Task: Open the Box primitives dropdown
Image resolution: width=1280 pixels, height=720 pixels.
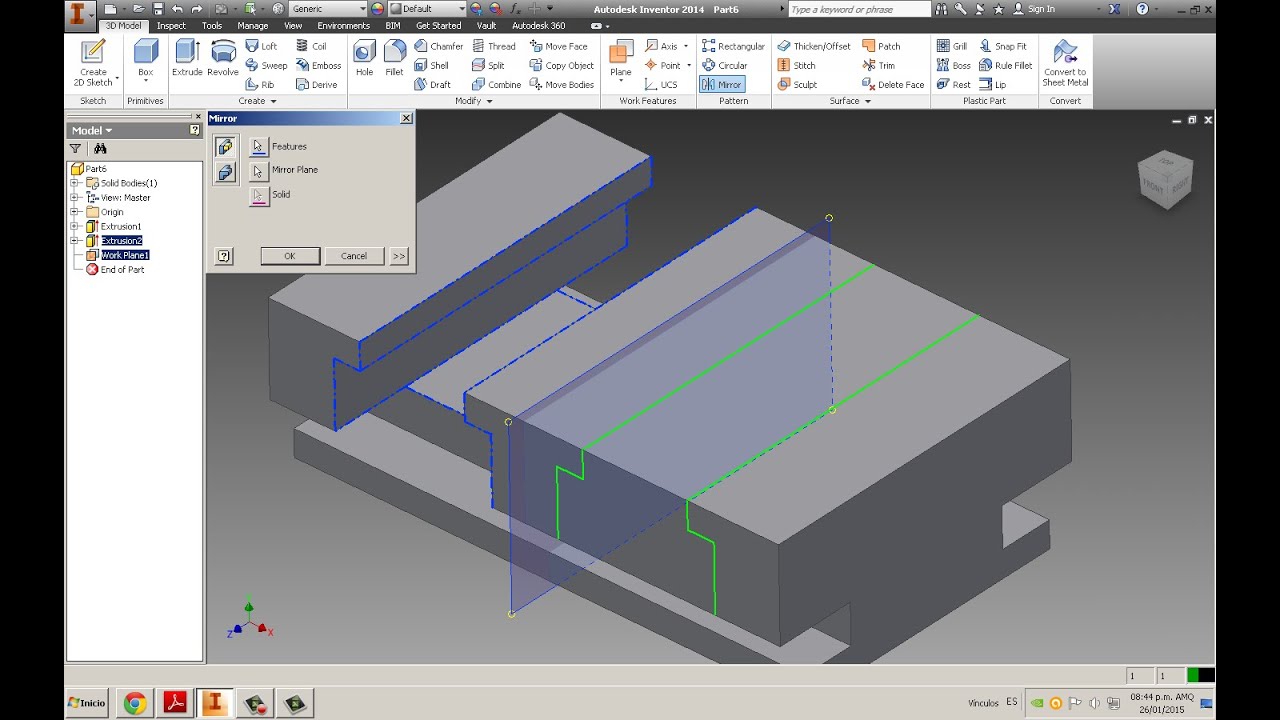Action: point(146,79)
